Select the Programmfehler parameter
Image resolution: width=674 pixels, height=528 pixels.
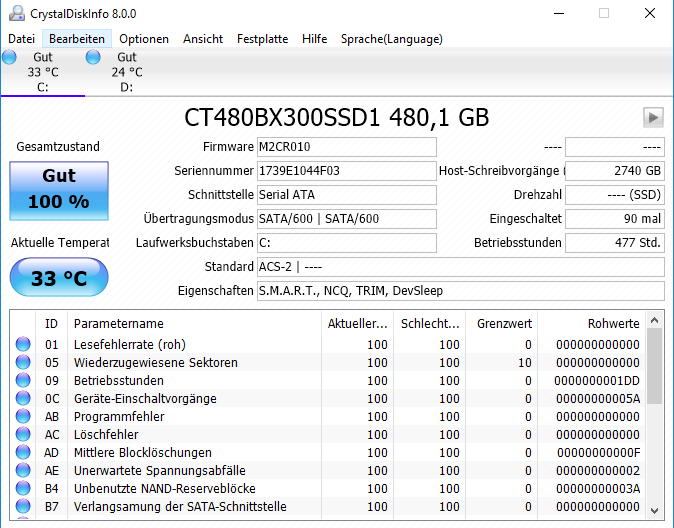(328, 417)
